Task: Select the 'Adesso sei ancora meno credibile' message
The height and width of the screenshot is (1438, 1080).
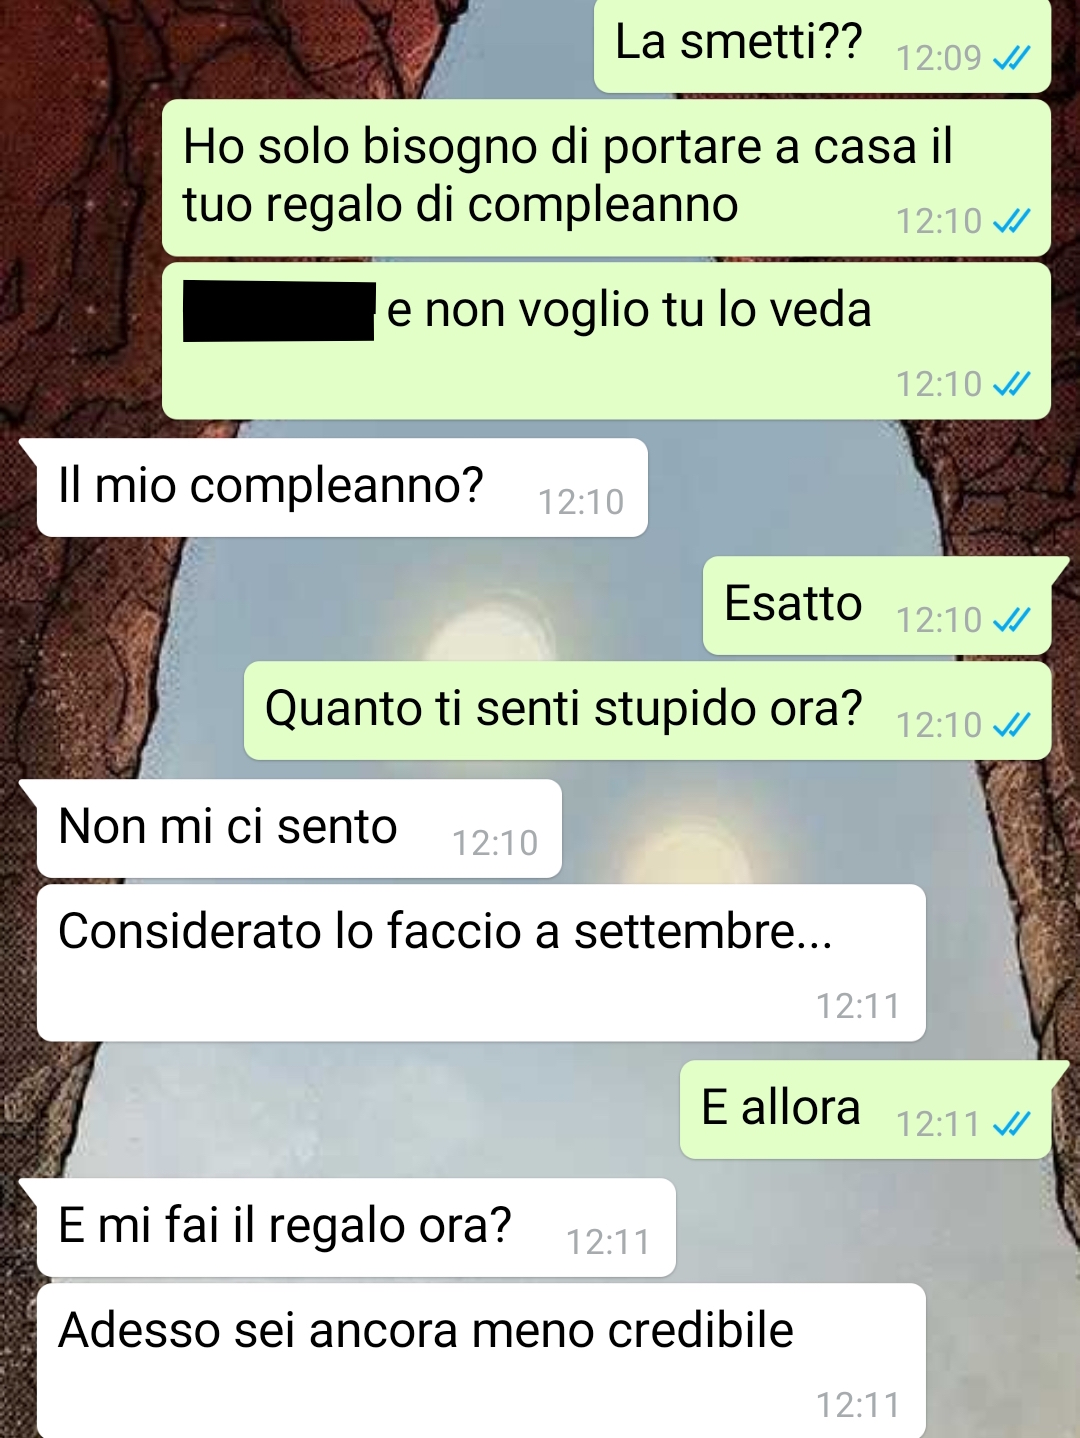Action: click(x=481, y=1360)
